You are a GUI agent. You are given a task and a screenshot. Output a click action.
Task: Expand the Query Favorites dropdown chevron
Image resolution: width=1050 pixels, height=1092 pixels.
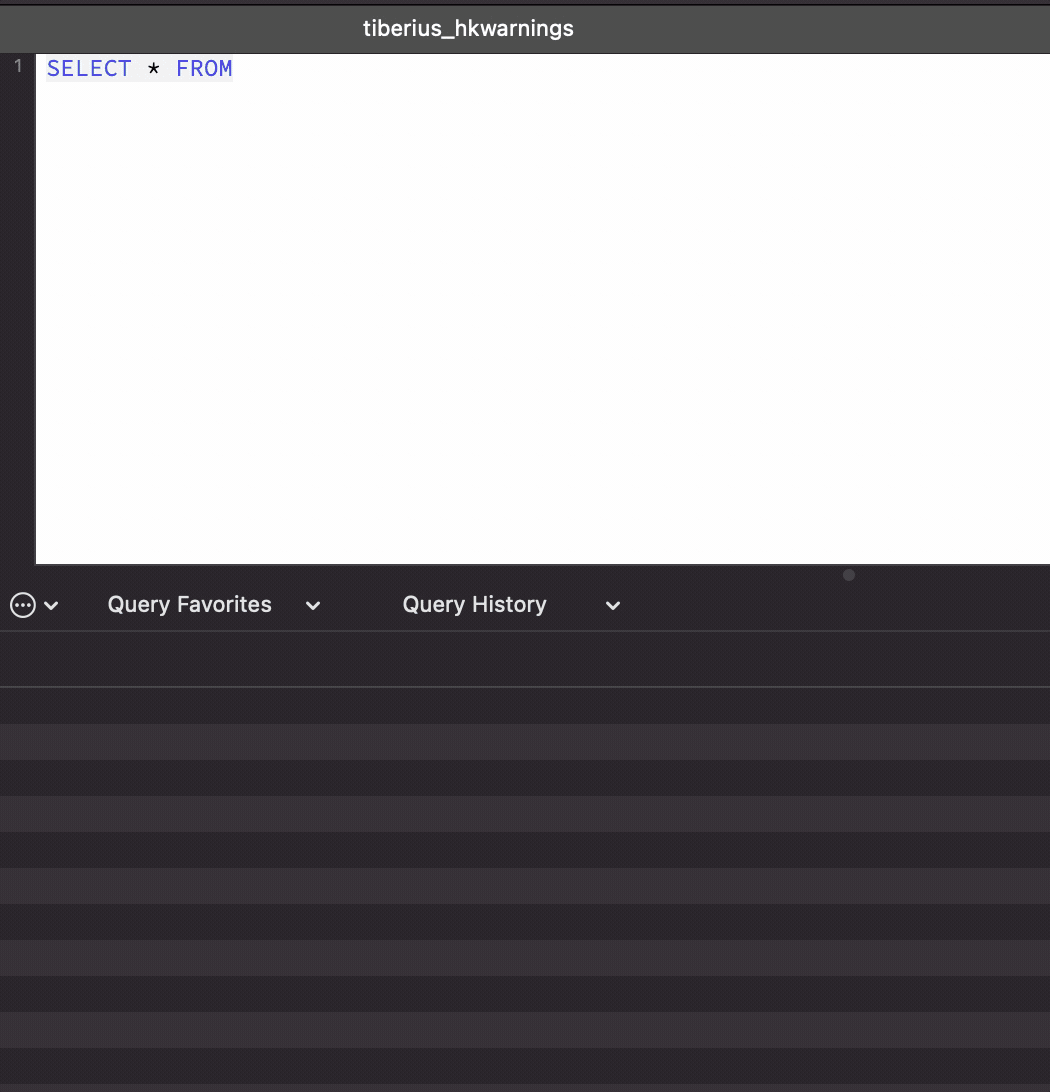(312, 606)
